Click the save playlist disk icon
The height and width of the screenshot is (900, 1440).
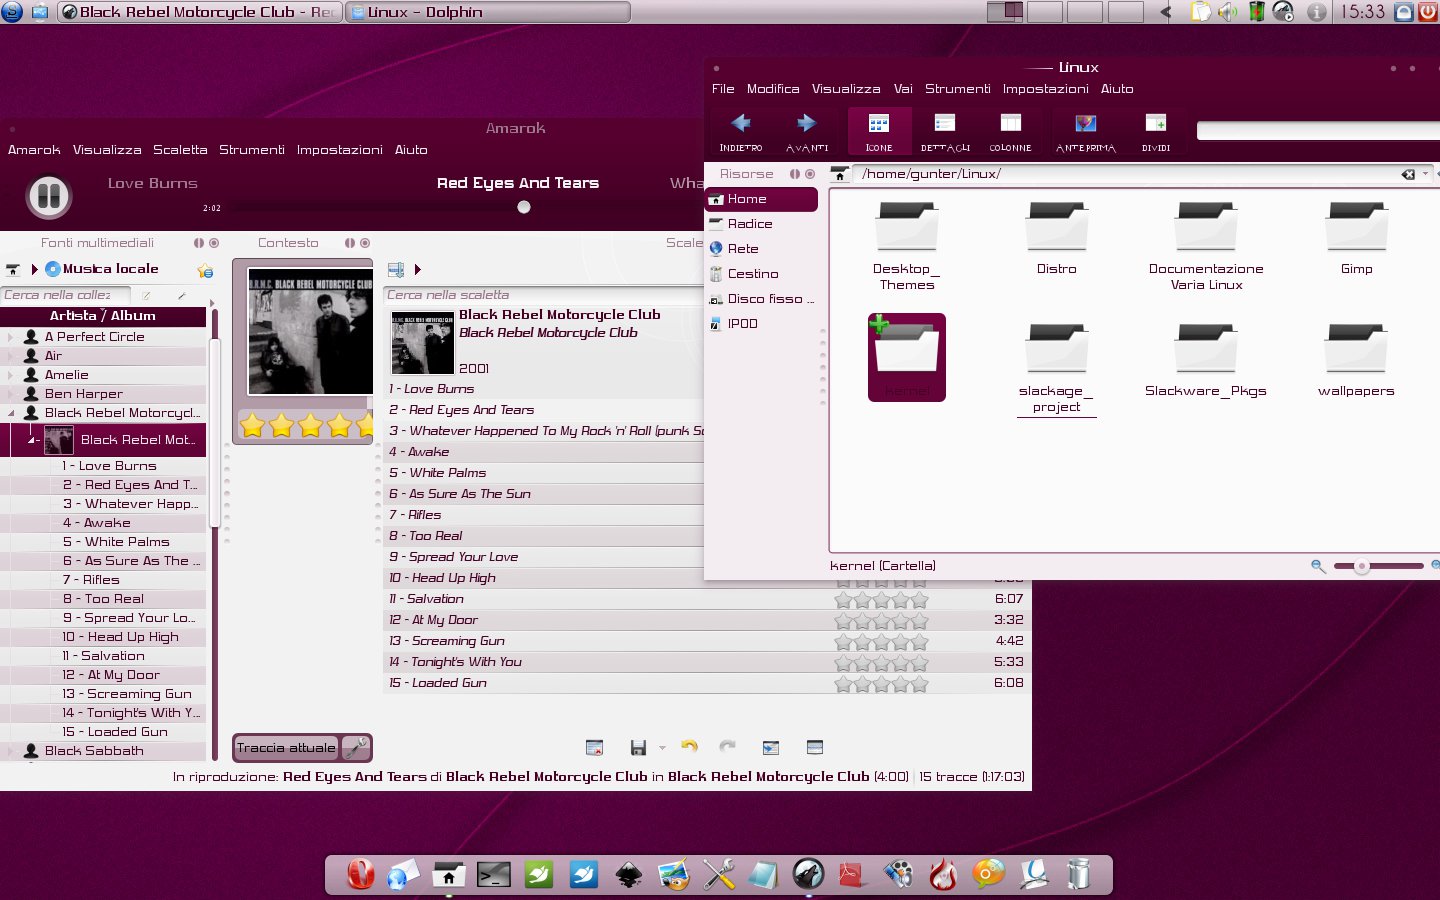tap(638, 747)
